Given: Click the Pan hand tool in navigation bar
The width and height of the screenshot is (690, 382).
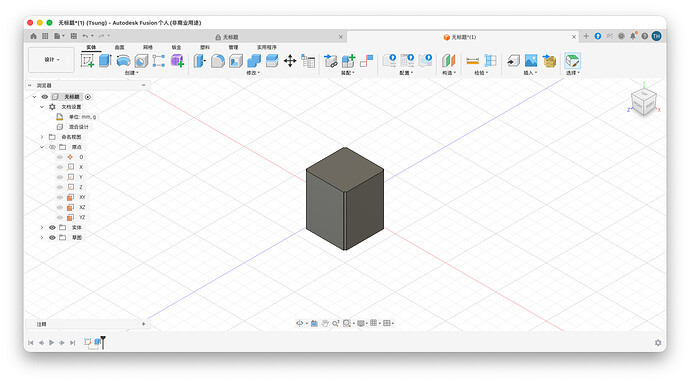Looking at the screenshot, I should [325, 323].
